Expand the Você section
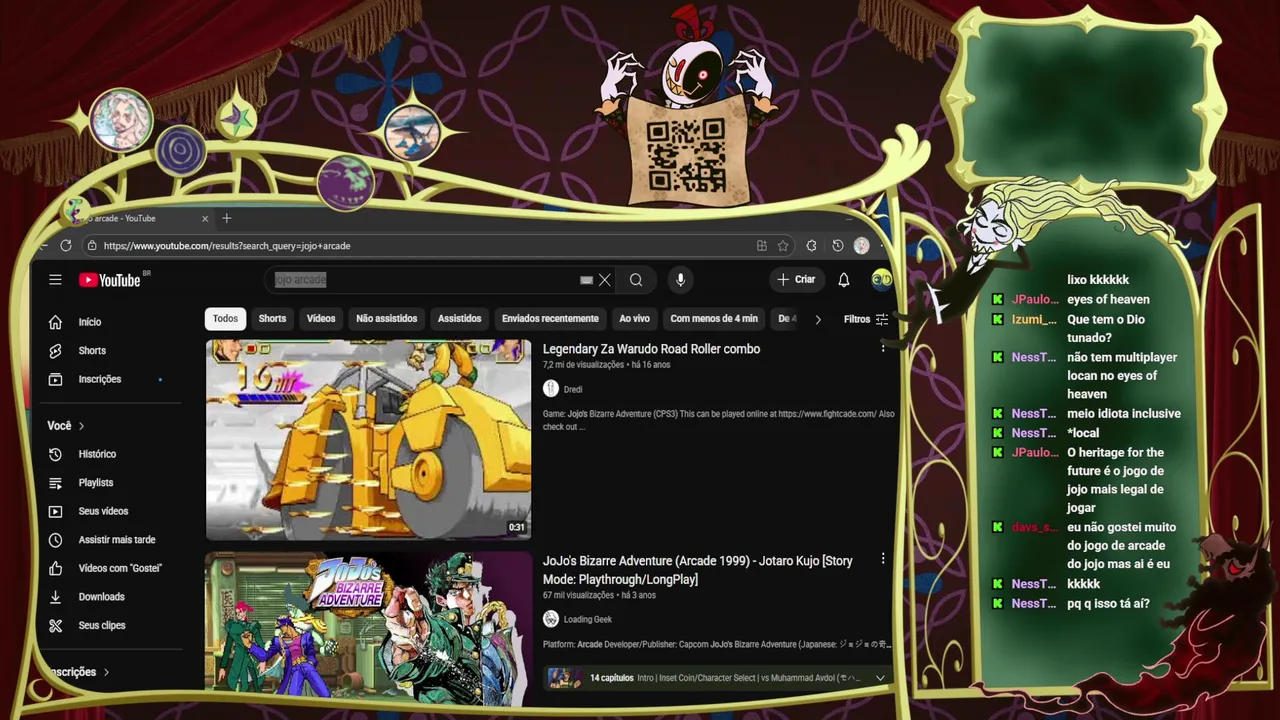Image resolution: width=1280 pixels, height=720 pixels. 66,426
